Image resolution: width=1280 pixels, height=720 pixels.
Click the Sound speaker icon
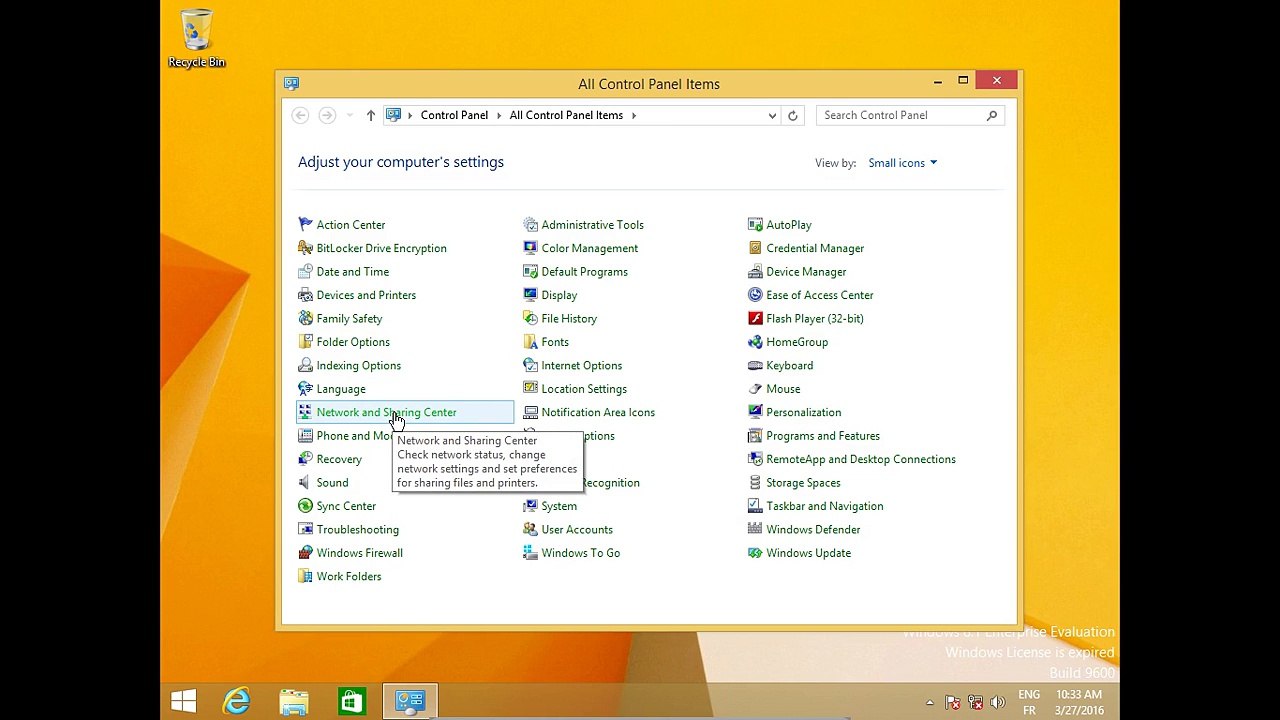click(305, 483)
